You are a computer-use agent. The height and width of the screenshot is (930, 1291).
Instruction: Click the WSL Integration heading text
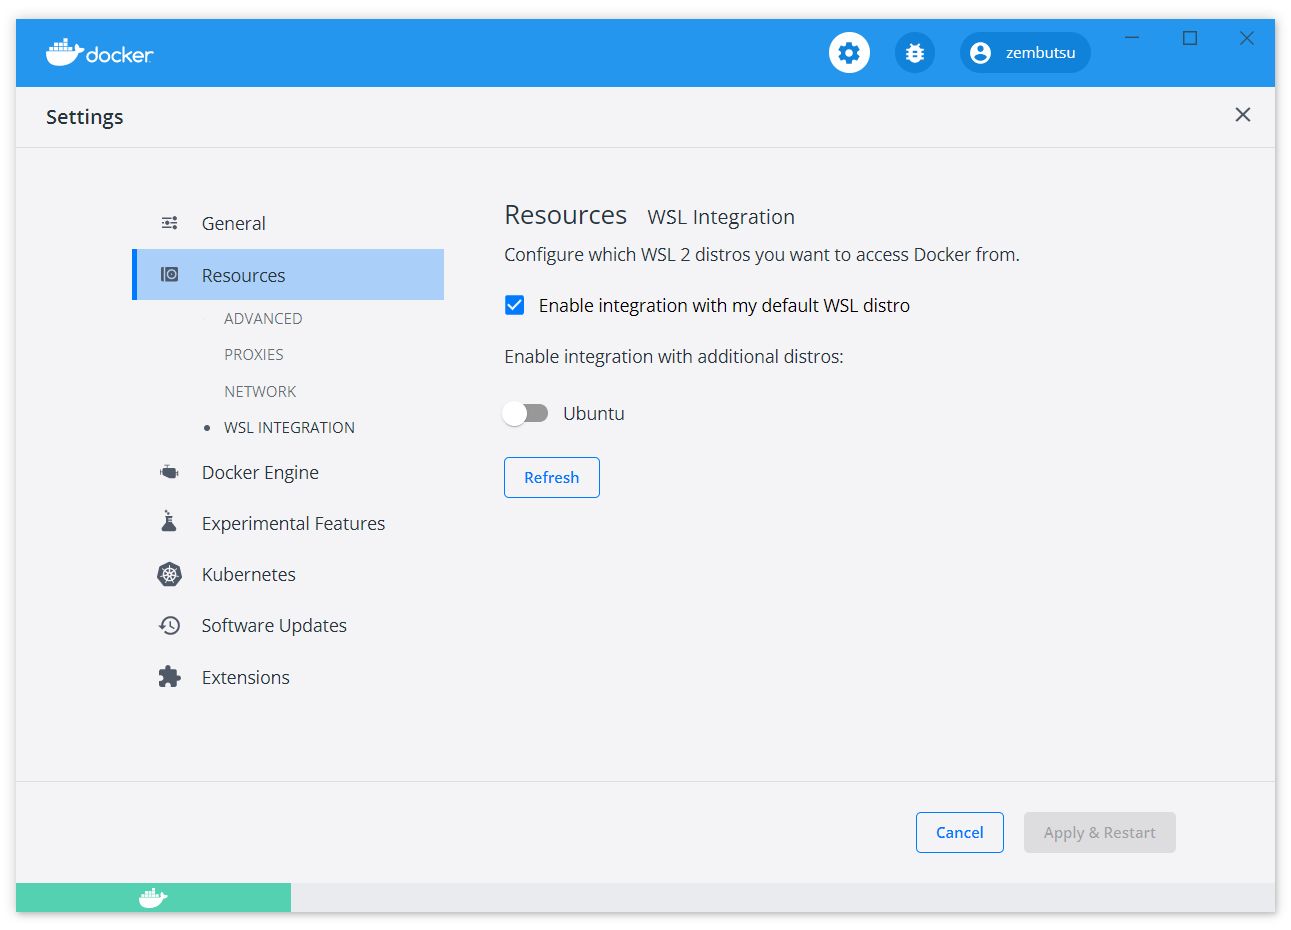(721, 217)
